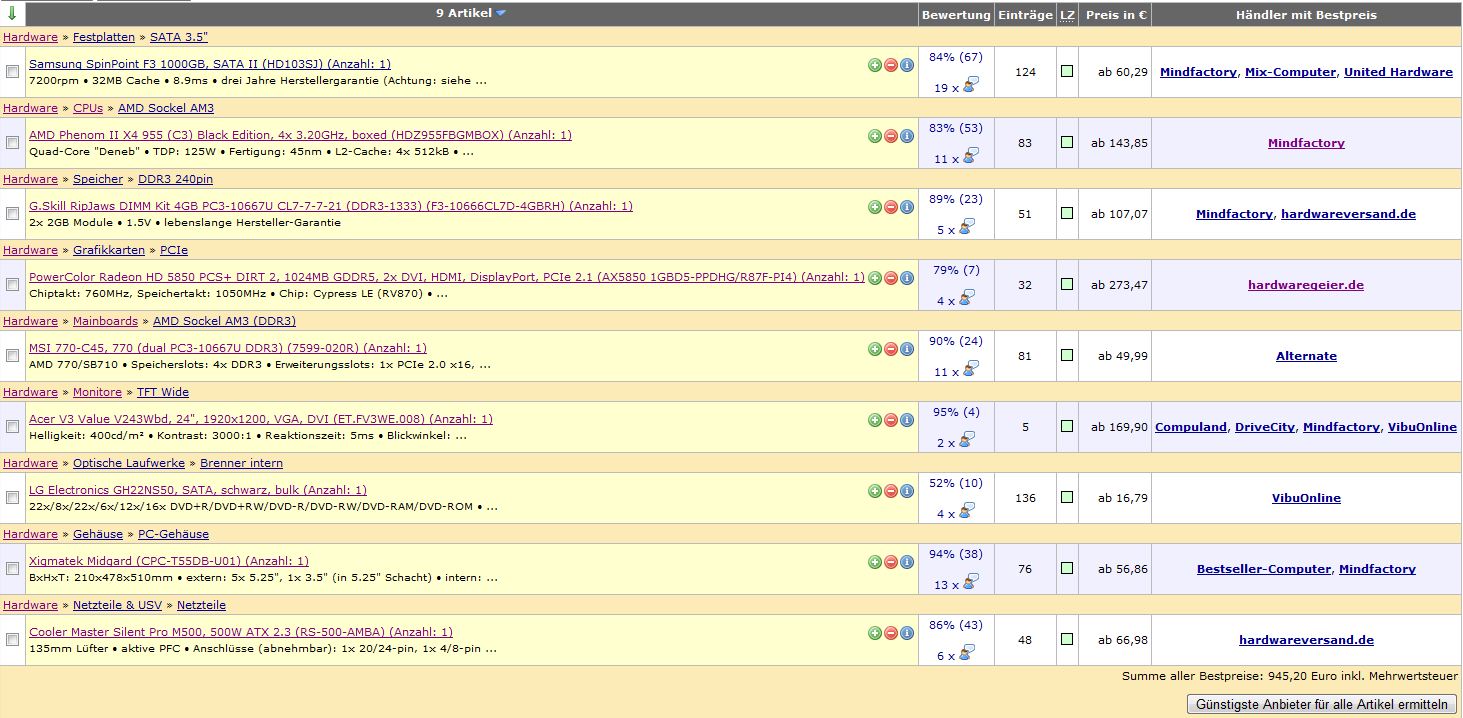Toggle LZ green box for MSI 770-C45 row

[x=1067, y=356]
